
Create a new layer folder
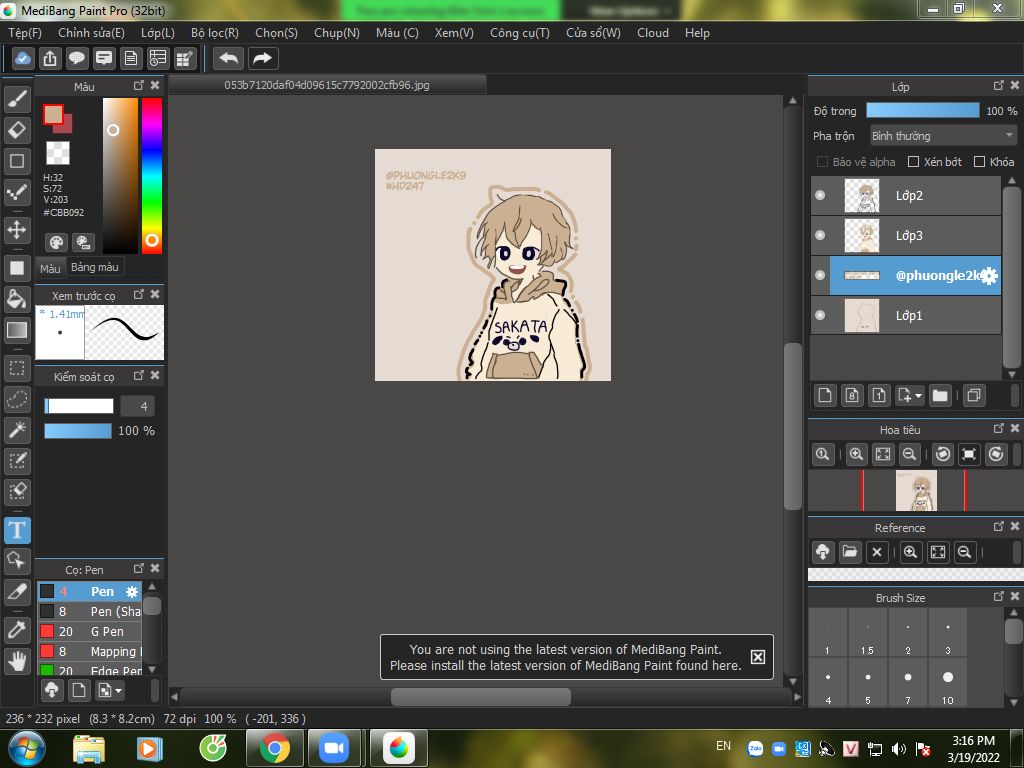[940, 395]
